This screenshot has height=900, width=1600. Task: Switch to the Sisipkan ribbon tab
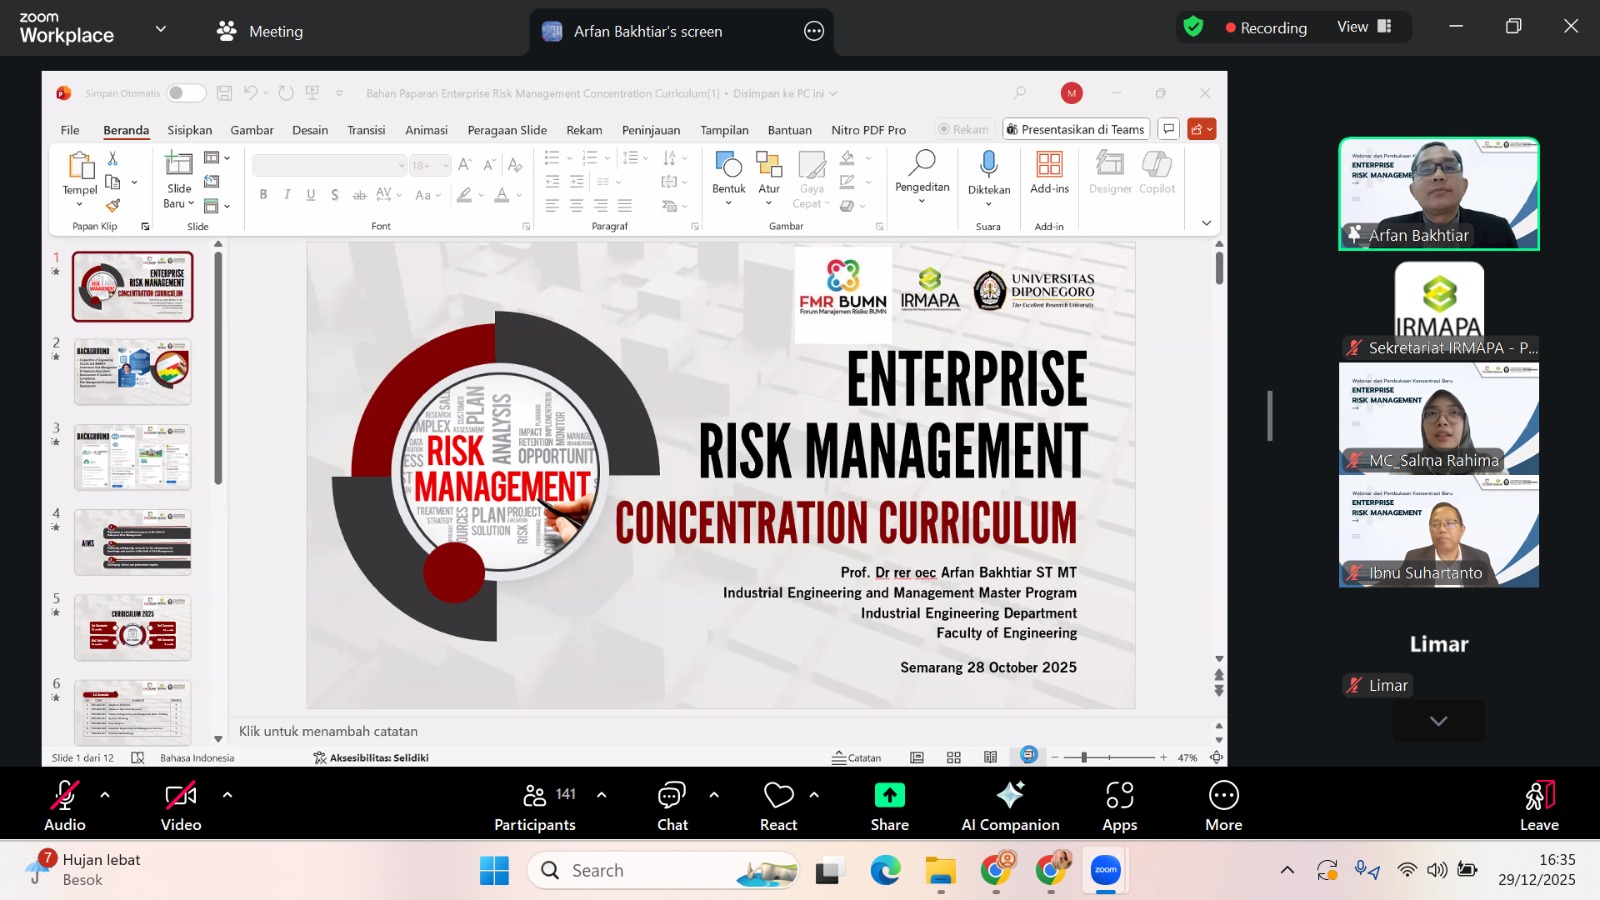(x=189, y=130)
